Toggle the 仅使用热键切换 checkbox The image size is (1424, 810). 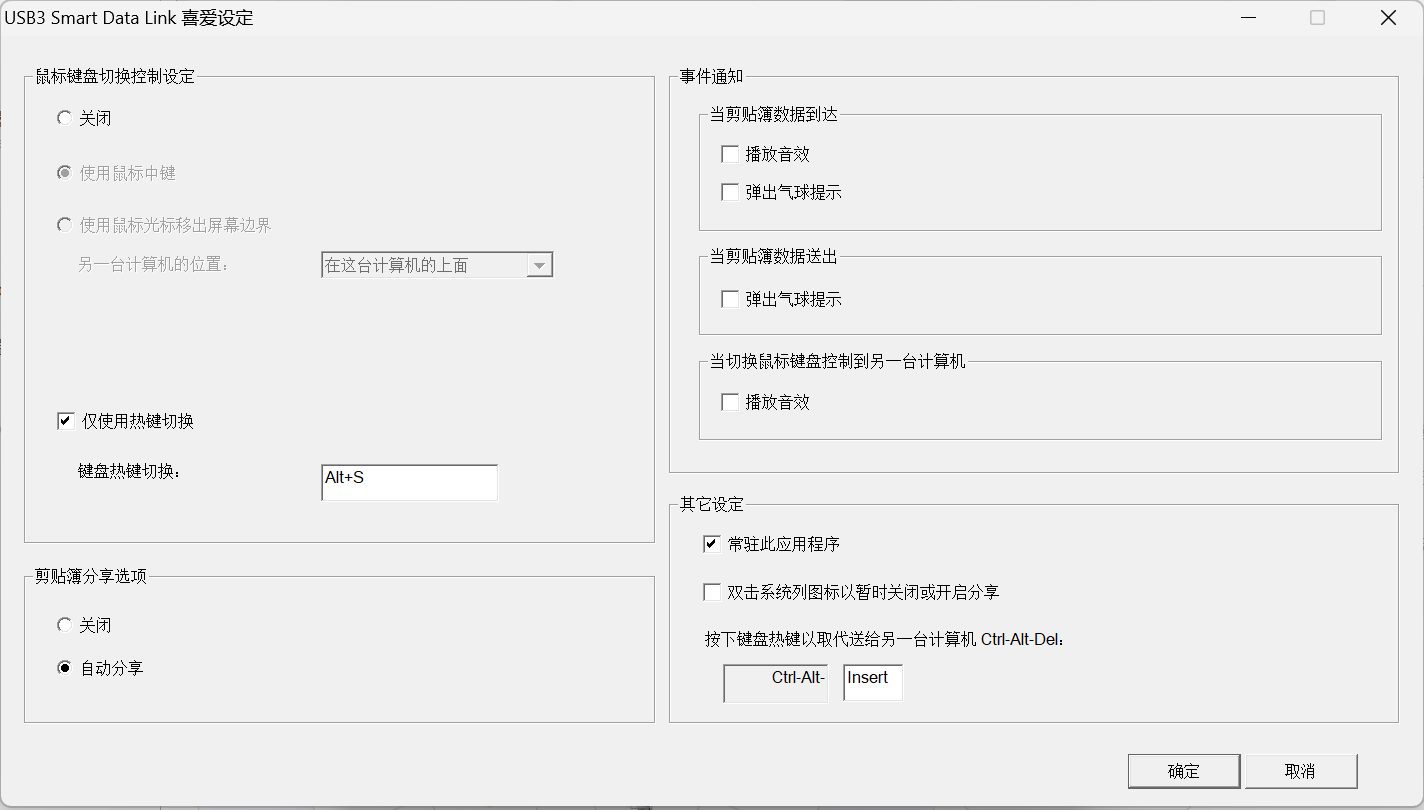(66, 421)
